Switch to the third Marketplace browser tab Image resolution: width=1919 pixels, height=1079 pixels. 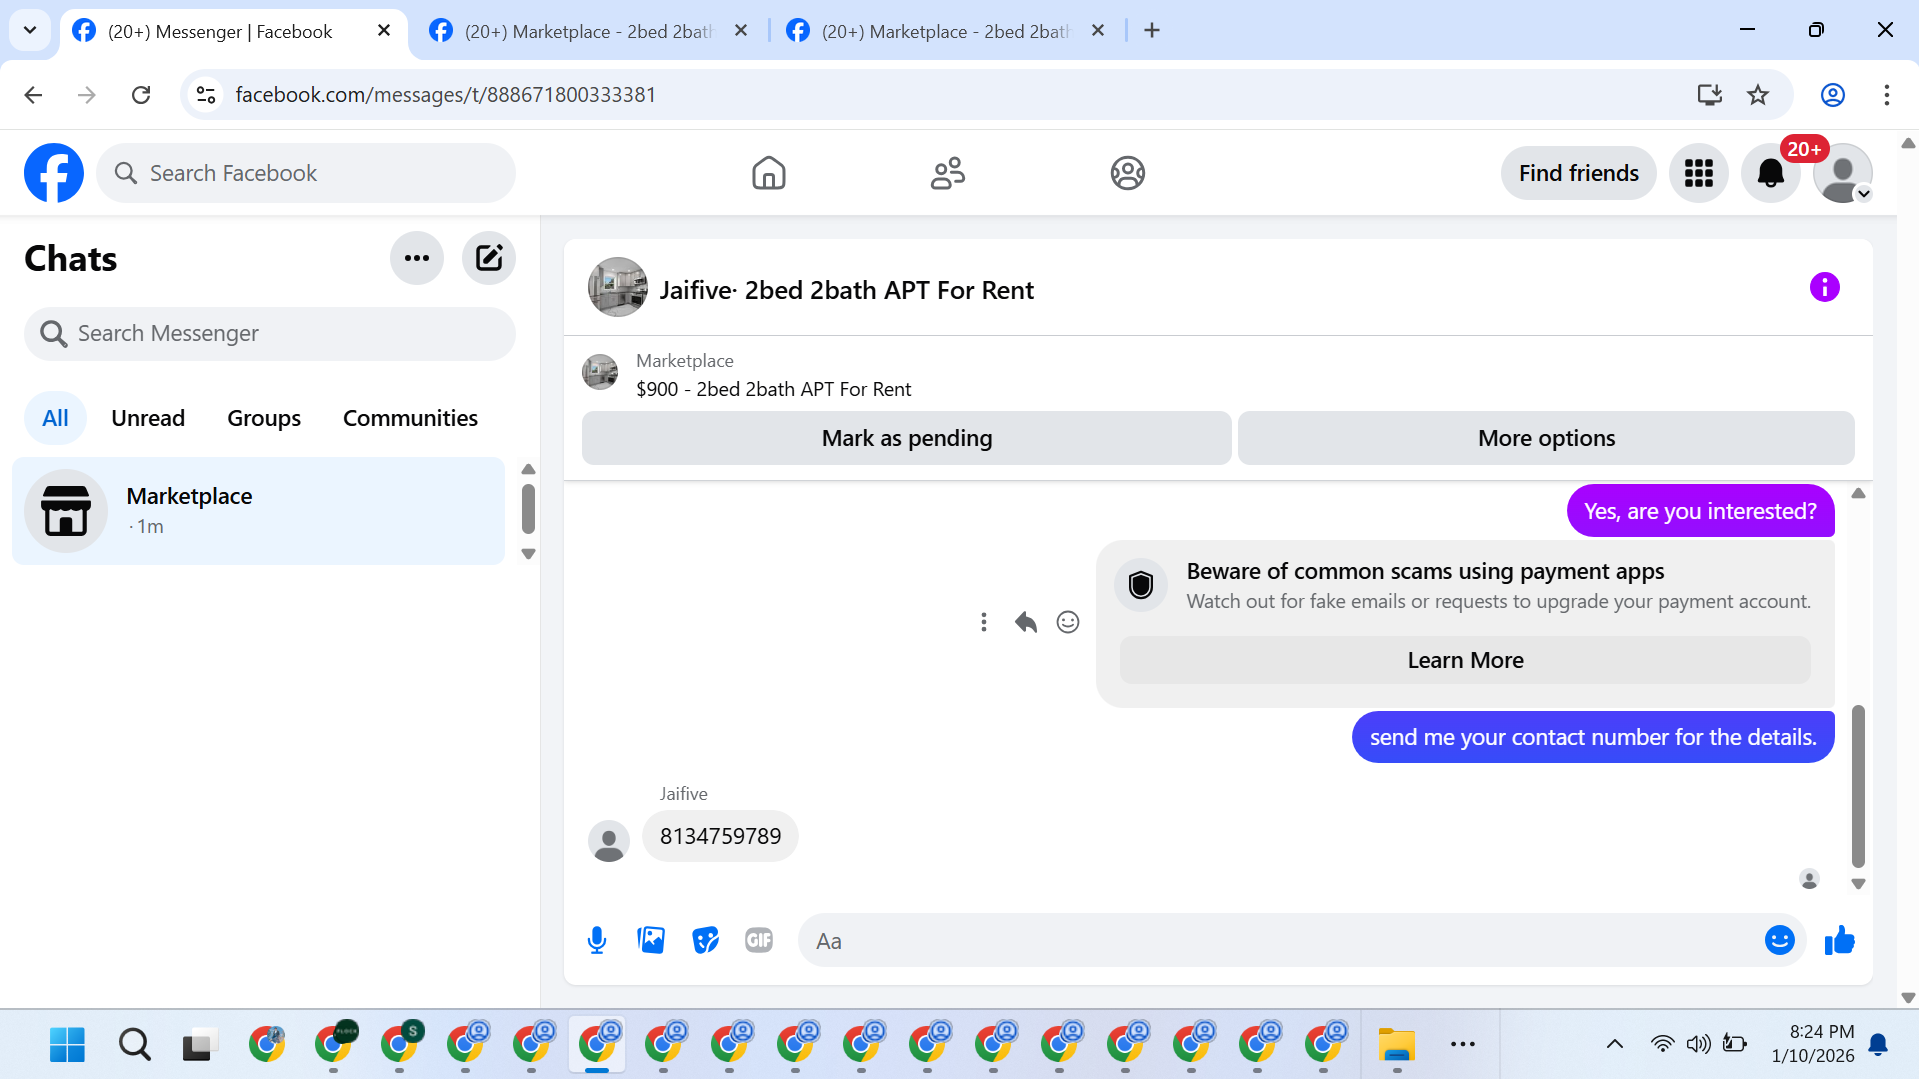click(x=946, y=31)
